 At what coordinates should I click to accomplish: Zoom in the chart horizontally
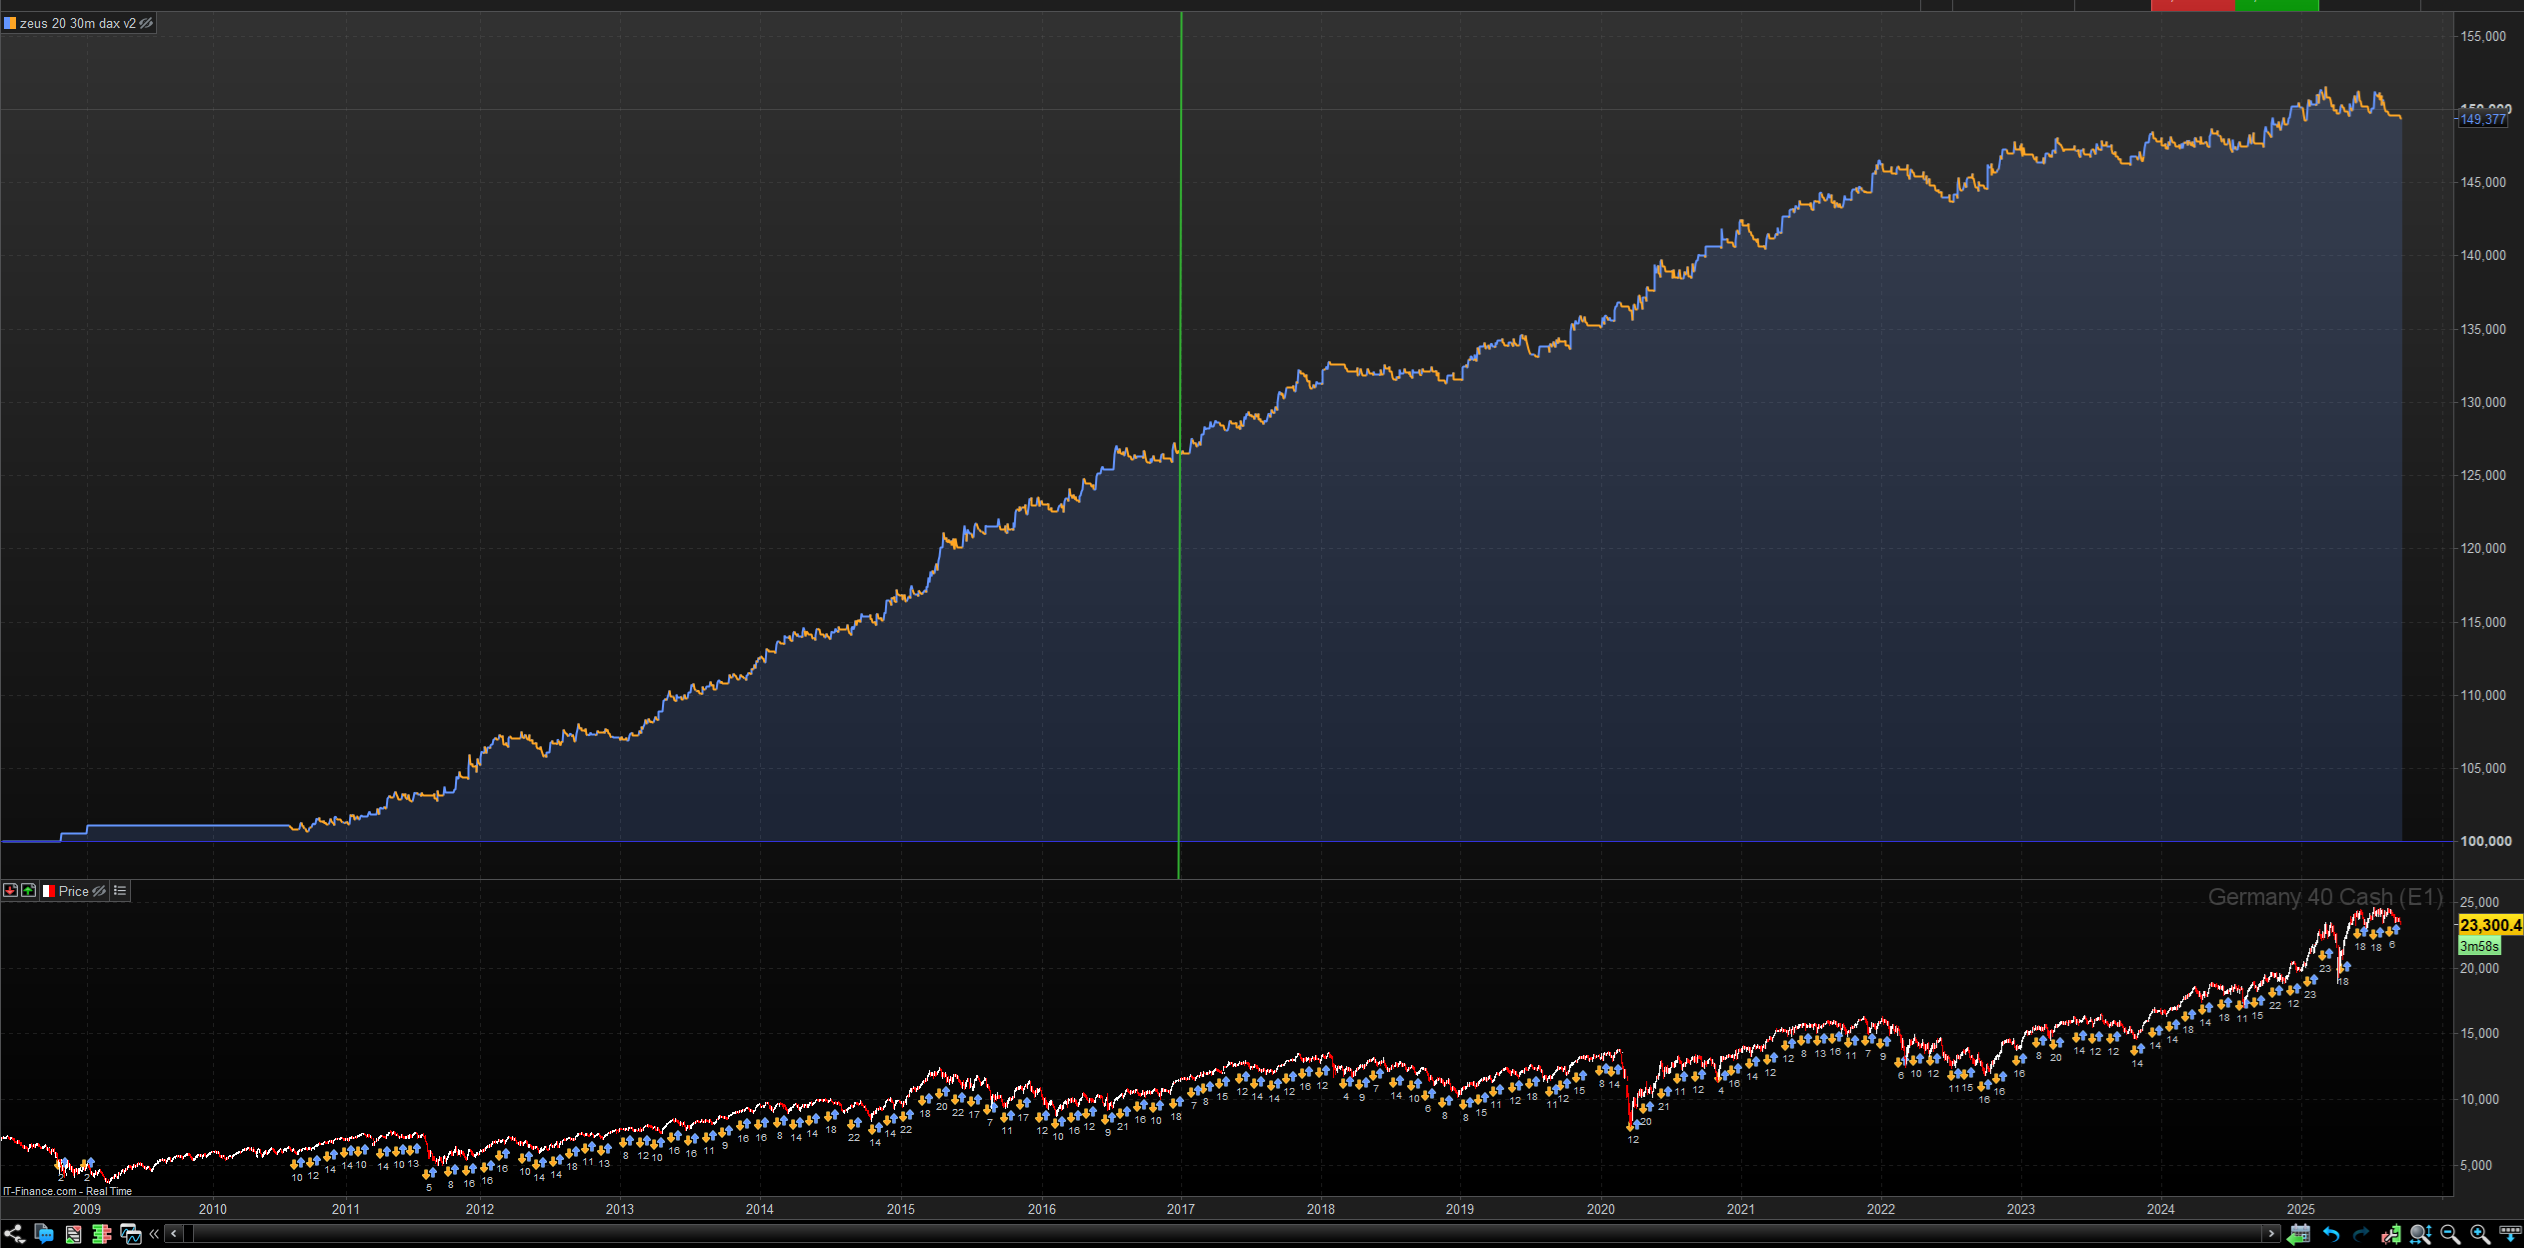coord(2480,1234)
